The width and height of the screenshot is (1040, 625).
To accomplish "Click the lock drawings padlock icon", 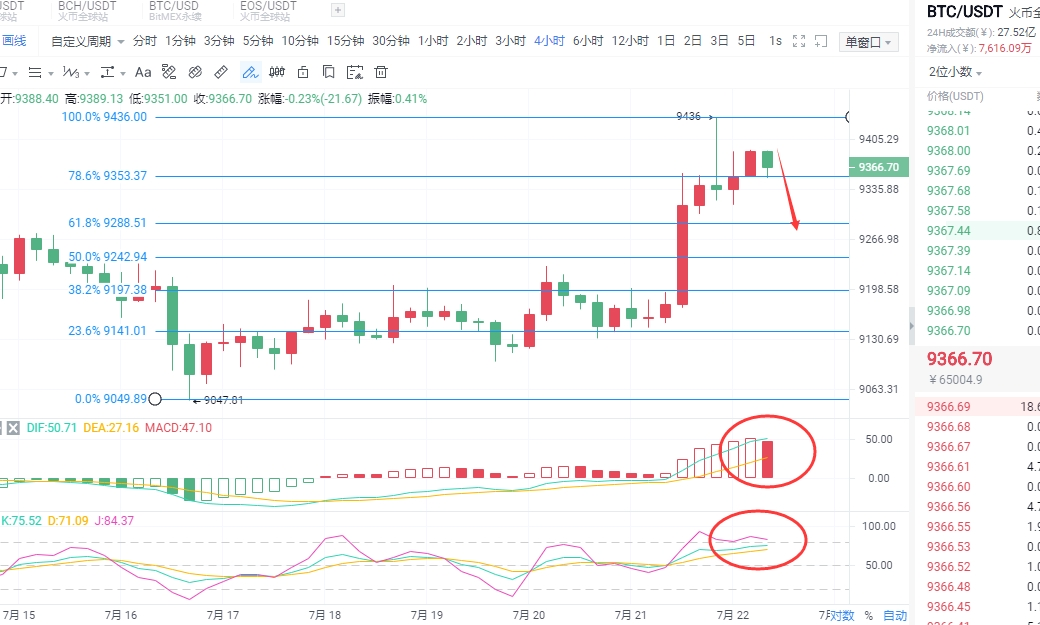I will (302, 72).
